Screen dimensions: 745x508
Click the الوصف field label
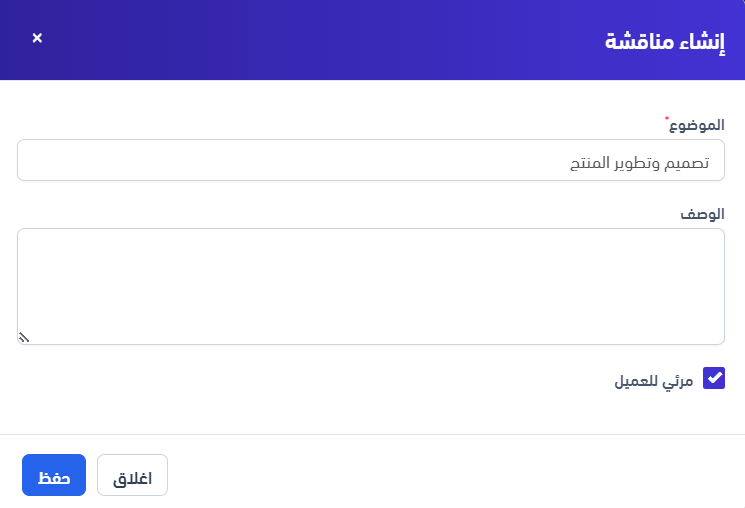tap(703, 214)
